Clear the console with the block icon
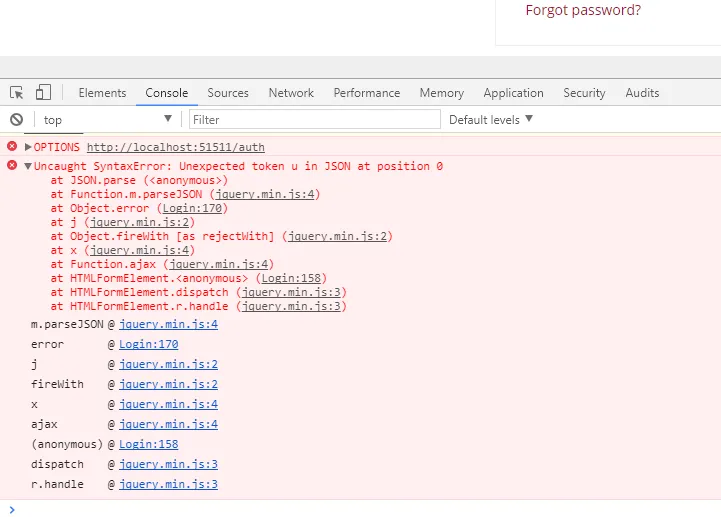Viewport: 721px width, 517px height. click(x=16, y=120)
